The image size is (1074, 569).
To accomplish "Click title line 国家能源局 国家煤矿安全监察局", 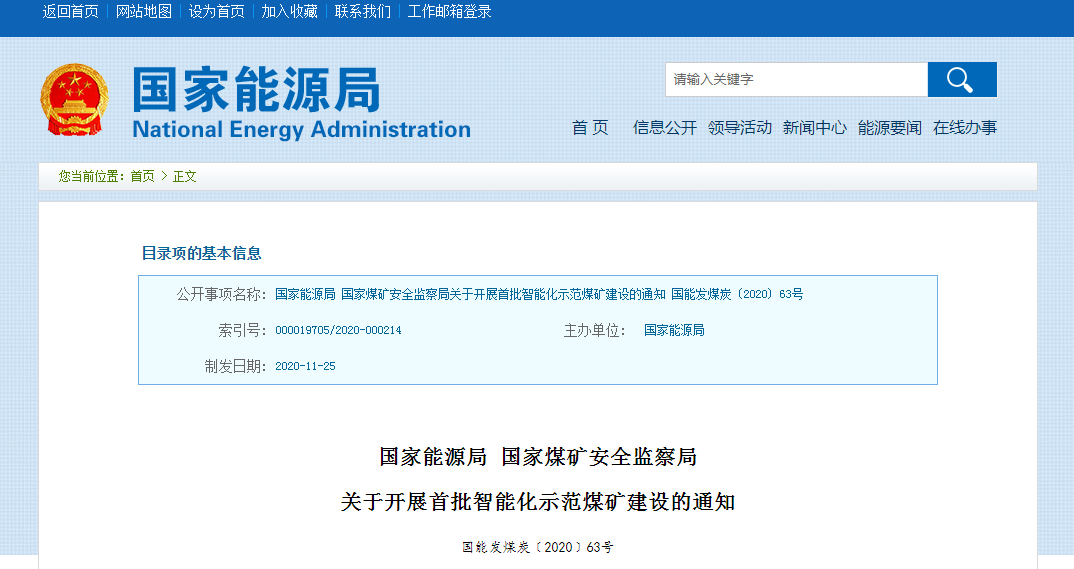I will pyautogui.click(x=538, y=457).
